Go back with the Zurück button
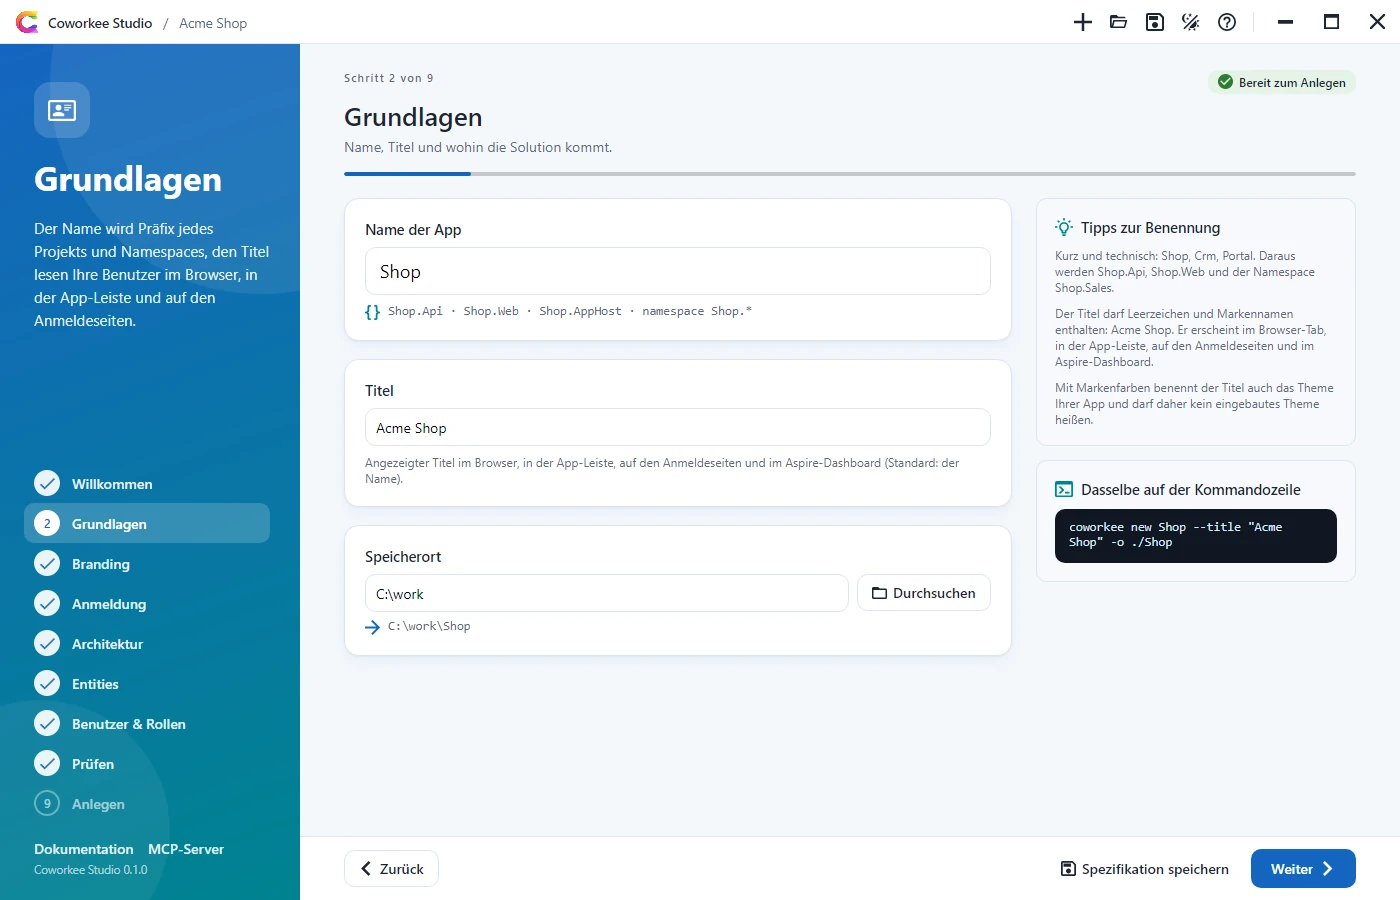 391,869
